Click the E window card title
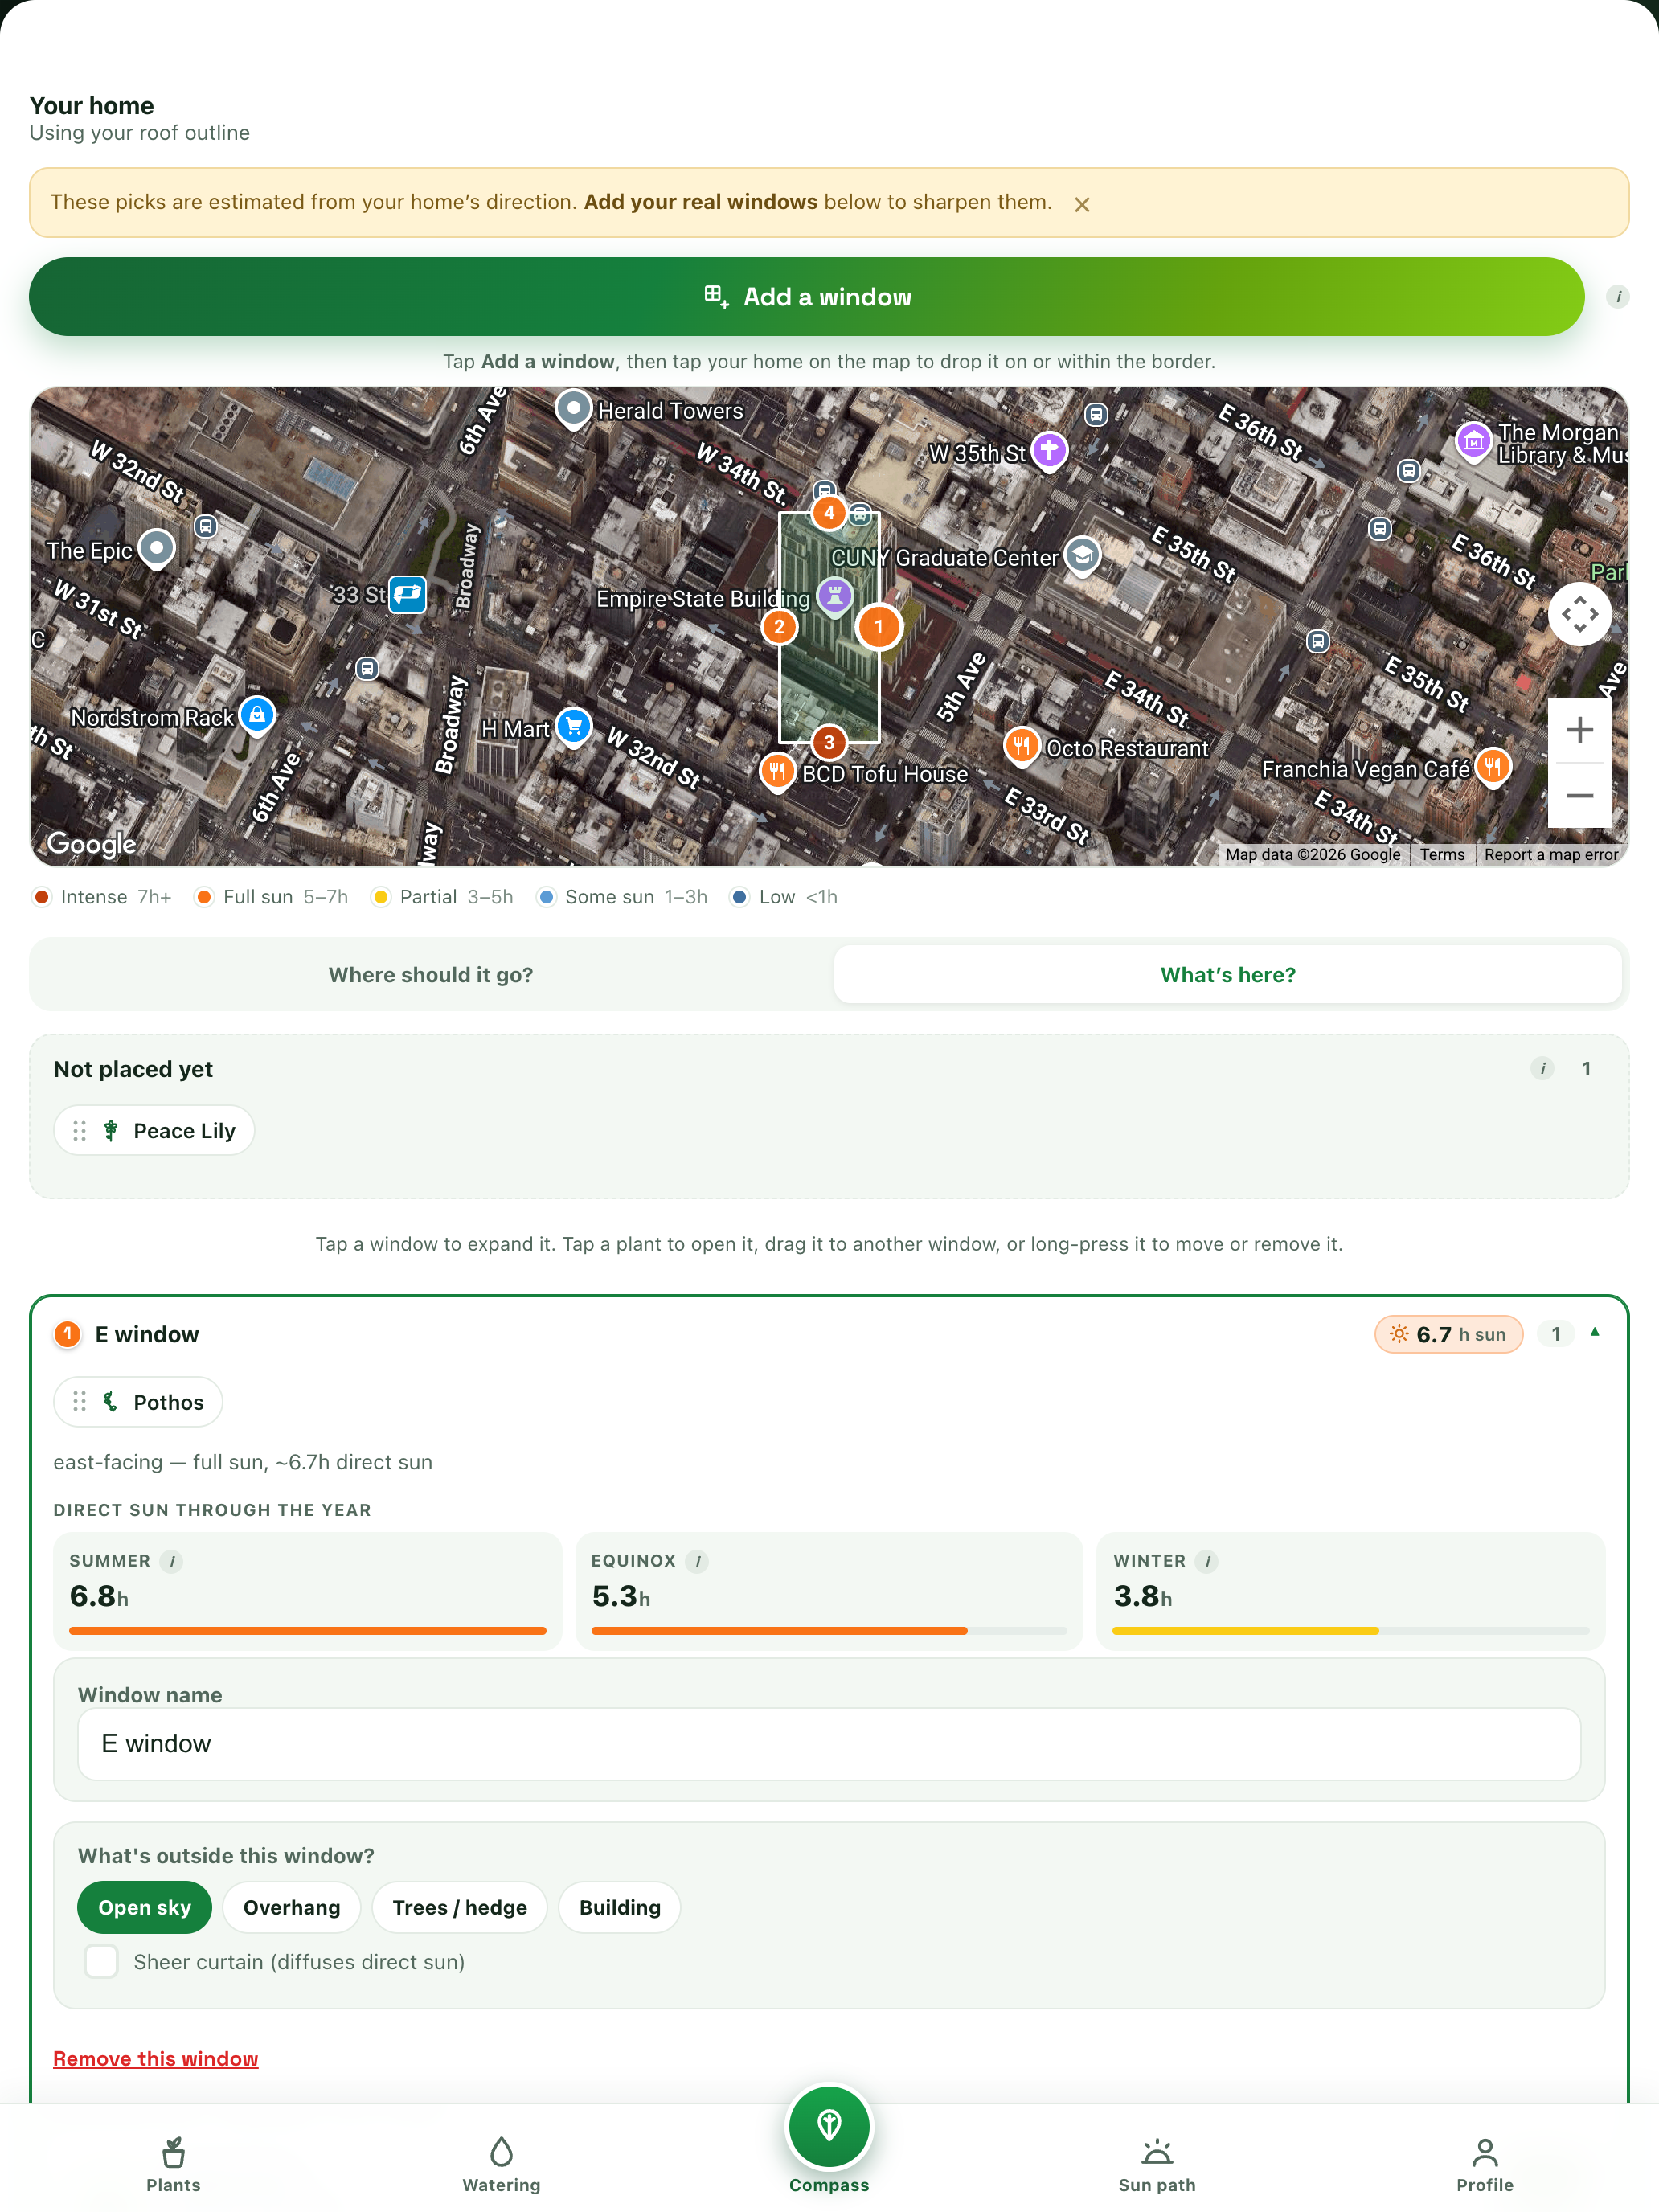 pos(146,1335)
